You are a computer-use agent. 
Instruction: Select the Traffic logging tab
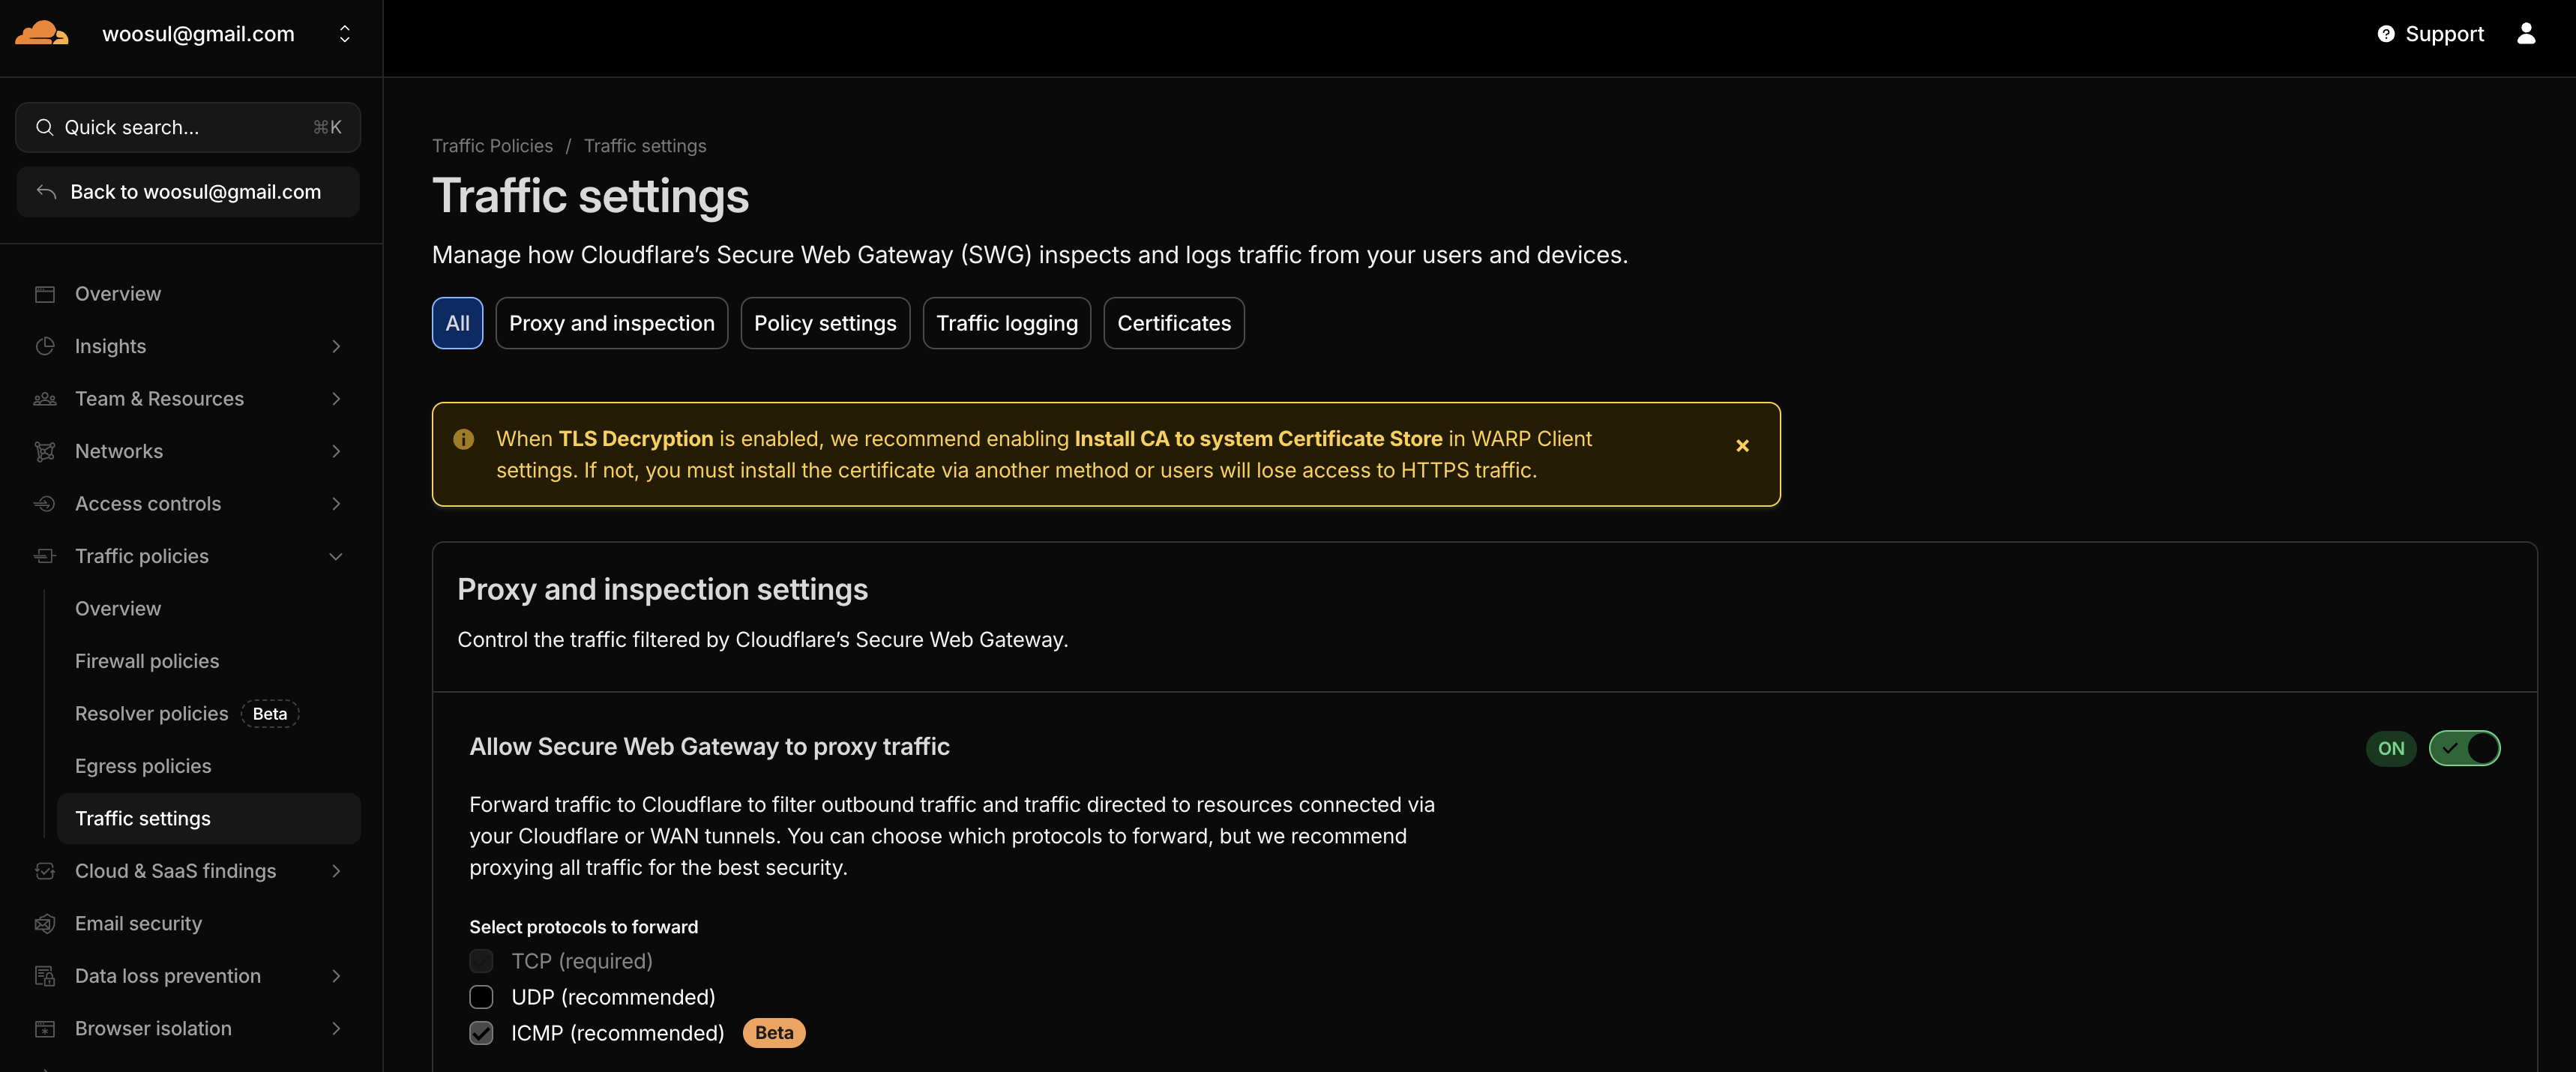pos(1006,323)
